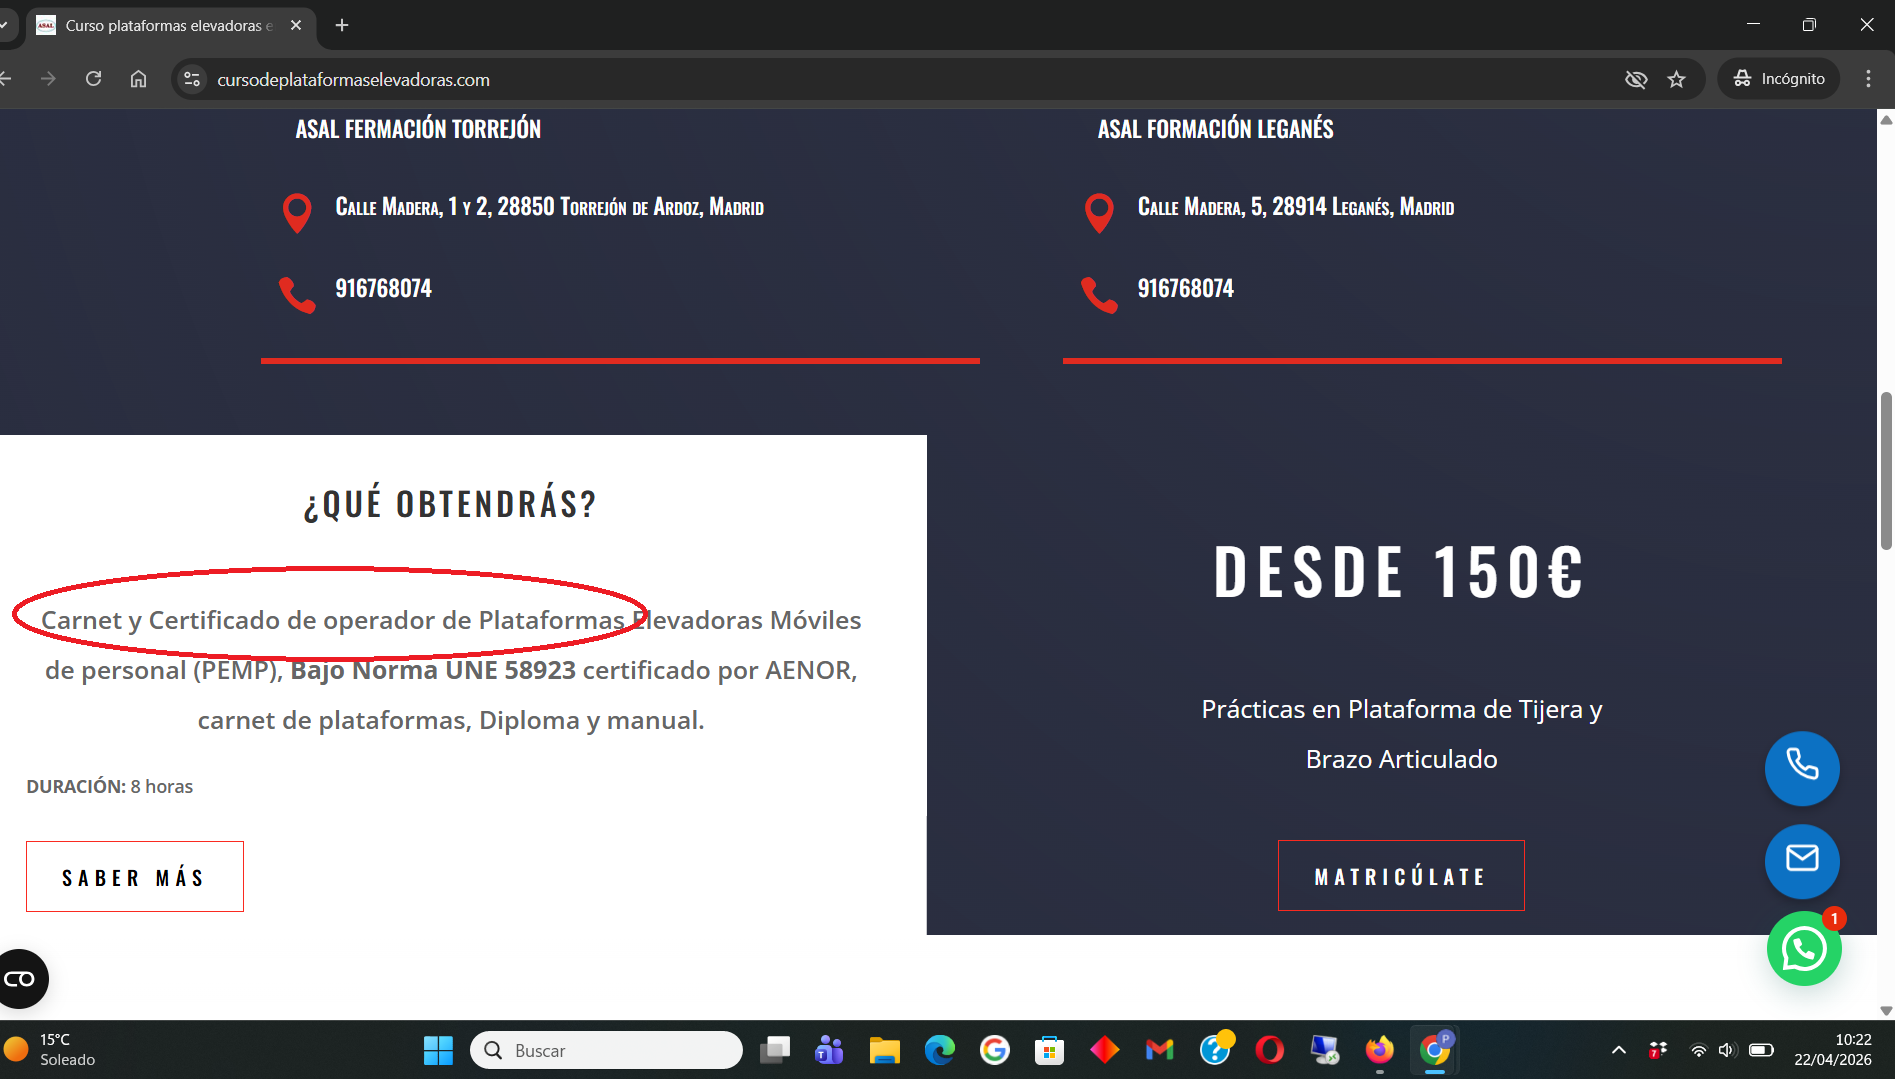The width and height of the screenshot is (1895, 1079).
Task: Open the tab search dropdown arrow
Action: (x=5, y=25)
